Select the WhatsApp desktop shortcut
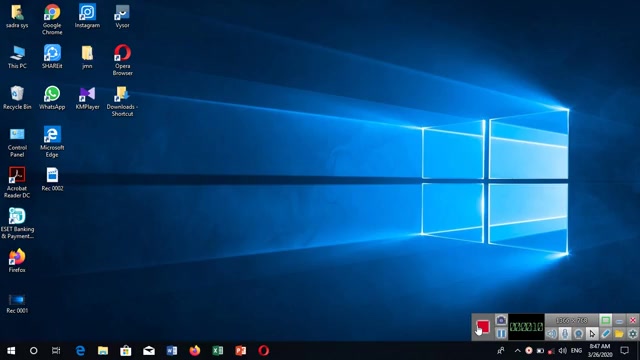 [52, 98]
